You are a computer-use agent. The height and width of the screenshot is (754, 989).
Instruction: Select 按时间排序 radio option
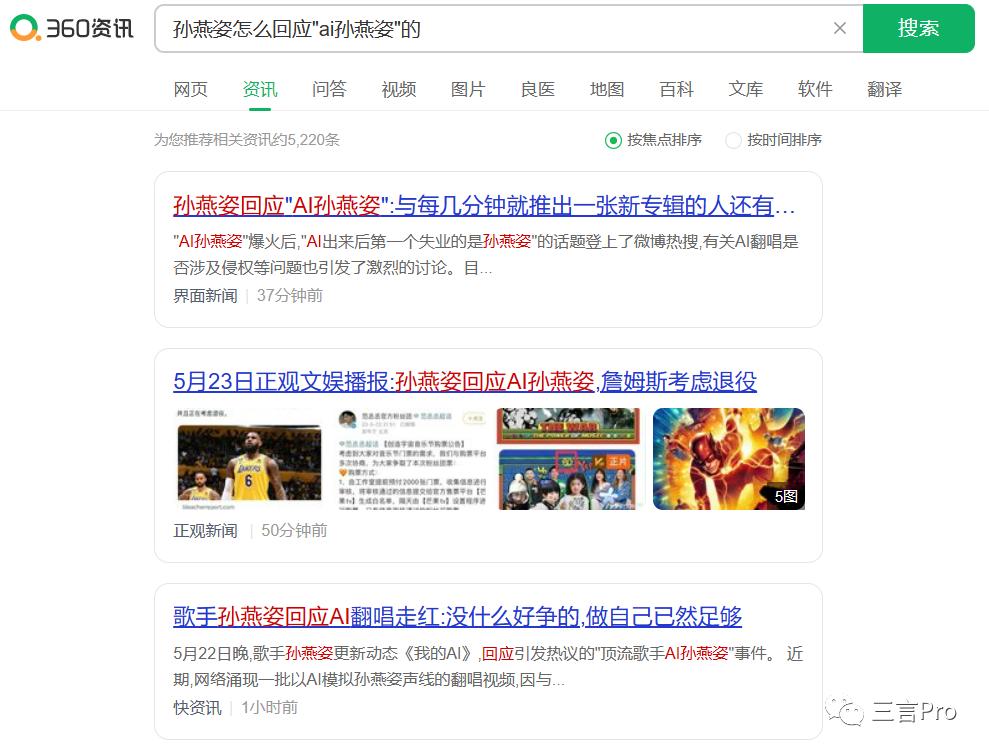coord(773,140)
